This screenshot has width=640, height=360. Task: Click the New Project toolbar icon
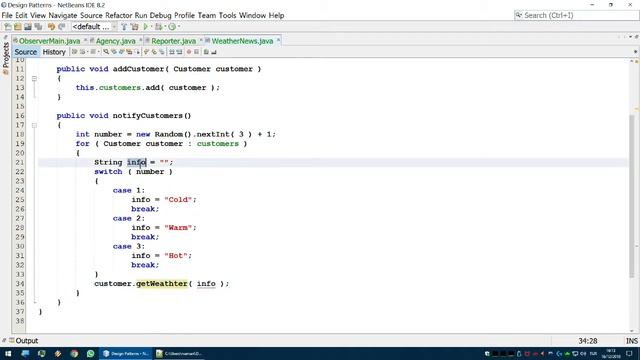click(18, 27)
